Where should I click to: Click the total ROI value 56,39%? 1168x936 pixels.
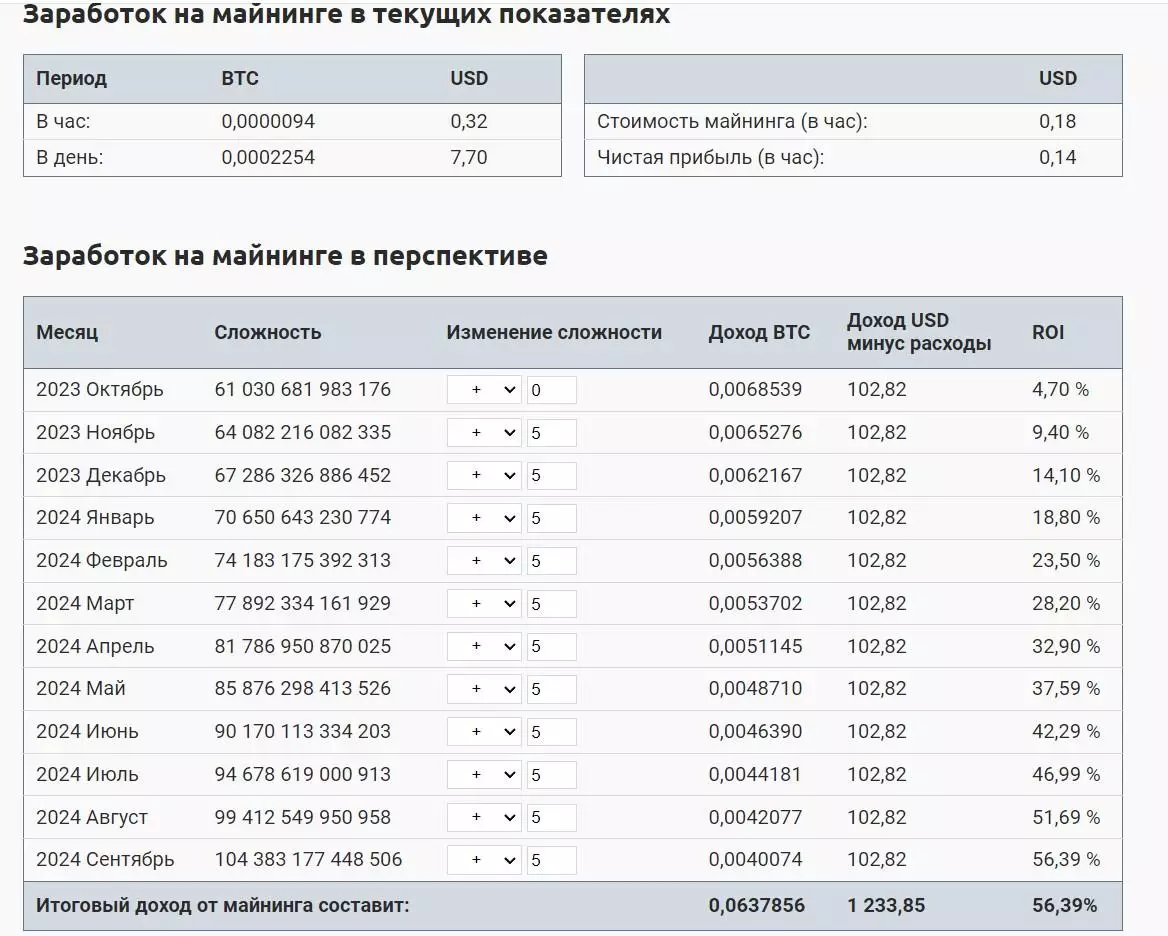1064,905
